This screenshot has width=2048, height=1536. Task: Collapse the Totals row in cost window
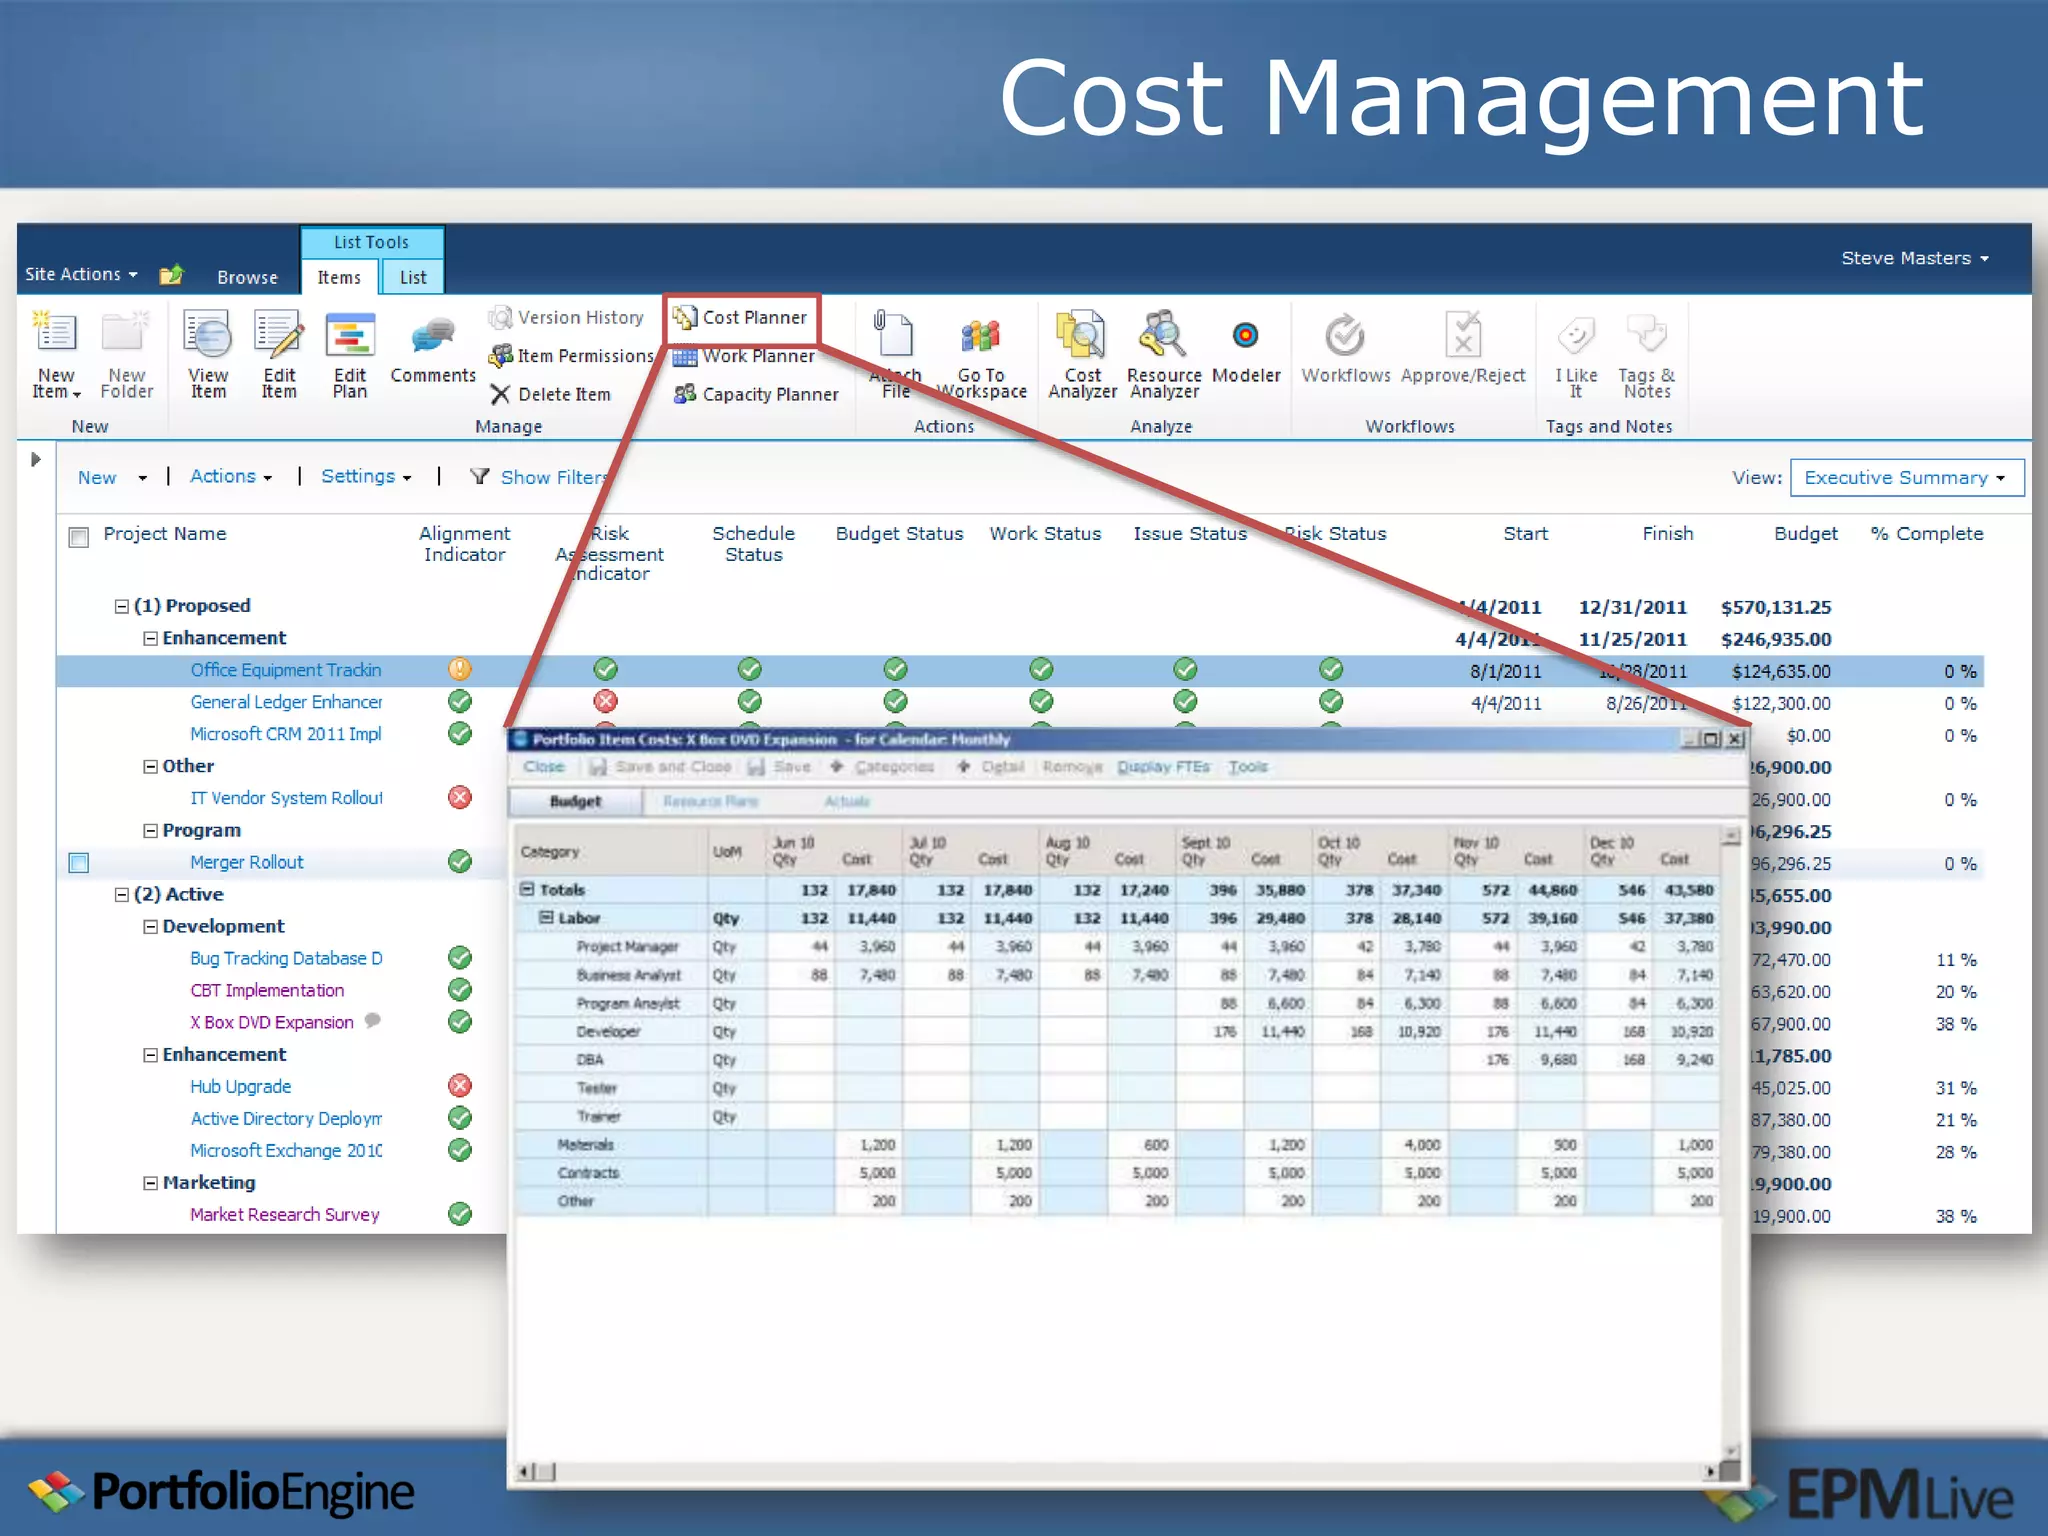pyautogui.click(x=527, y=889)
